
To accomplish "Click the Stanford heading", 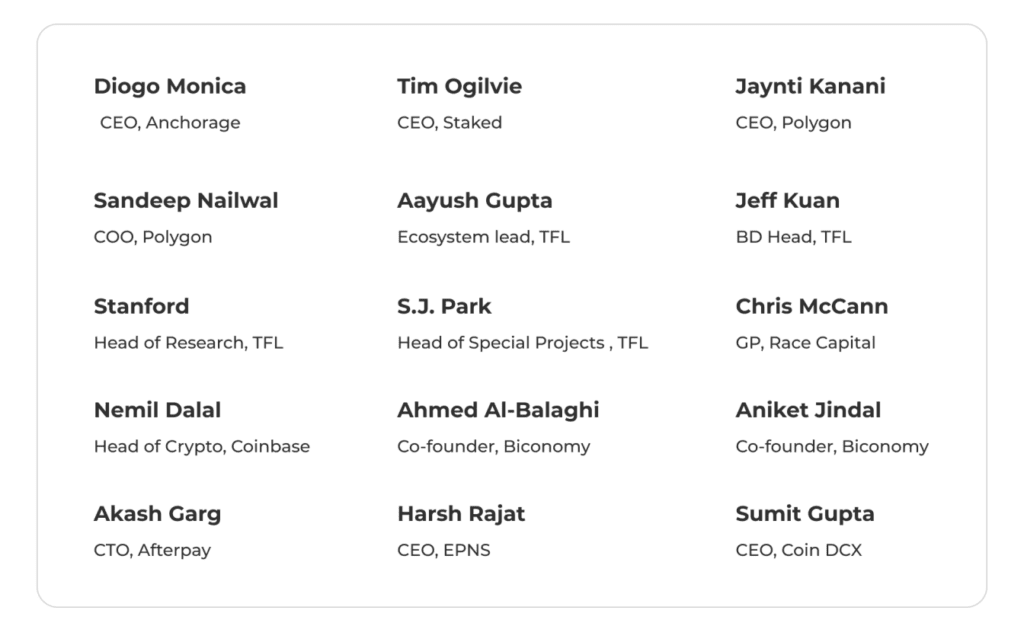I will (141, 306).
